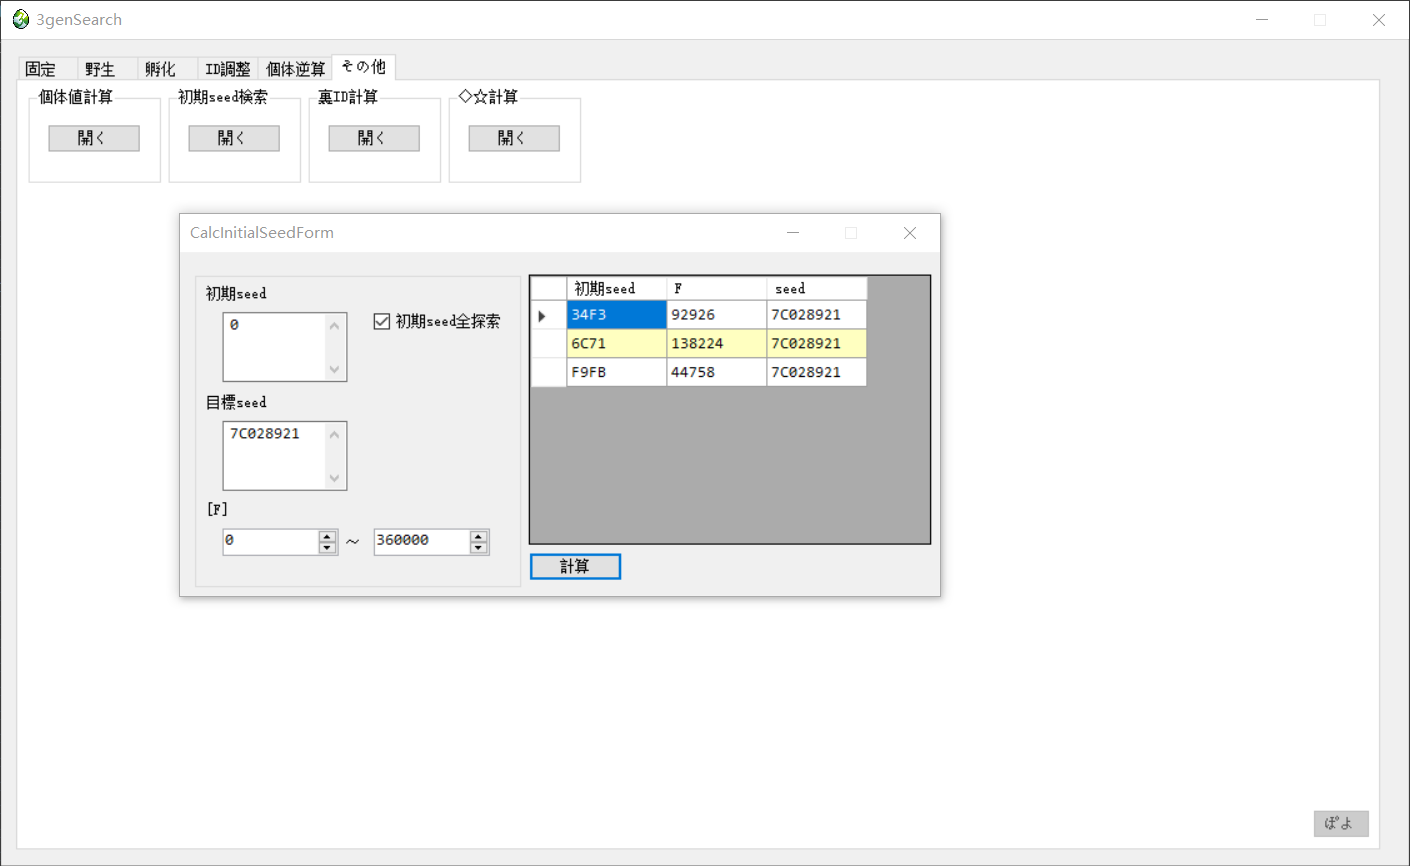This screenshot has height=866, width=1410.
Task: Sort by the F column header
Action: tap(717, 288)
